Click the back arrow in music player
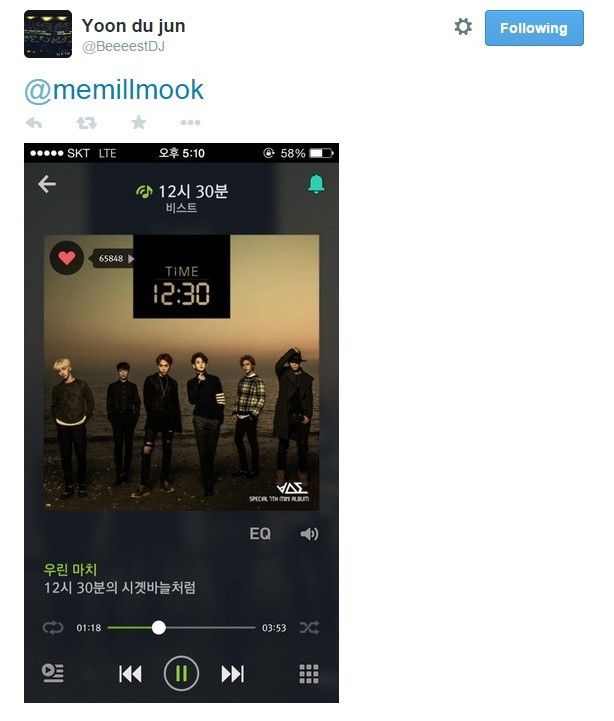614x721 pixels. 47,184
